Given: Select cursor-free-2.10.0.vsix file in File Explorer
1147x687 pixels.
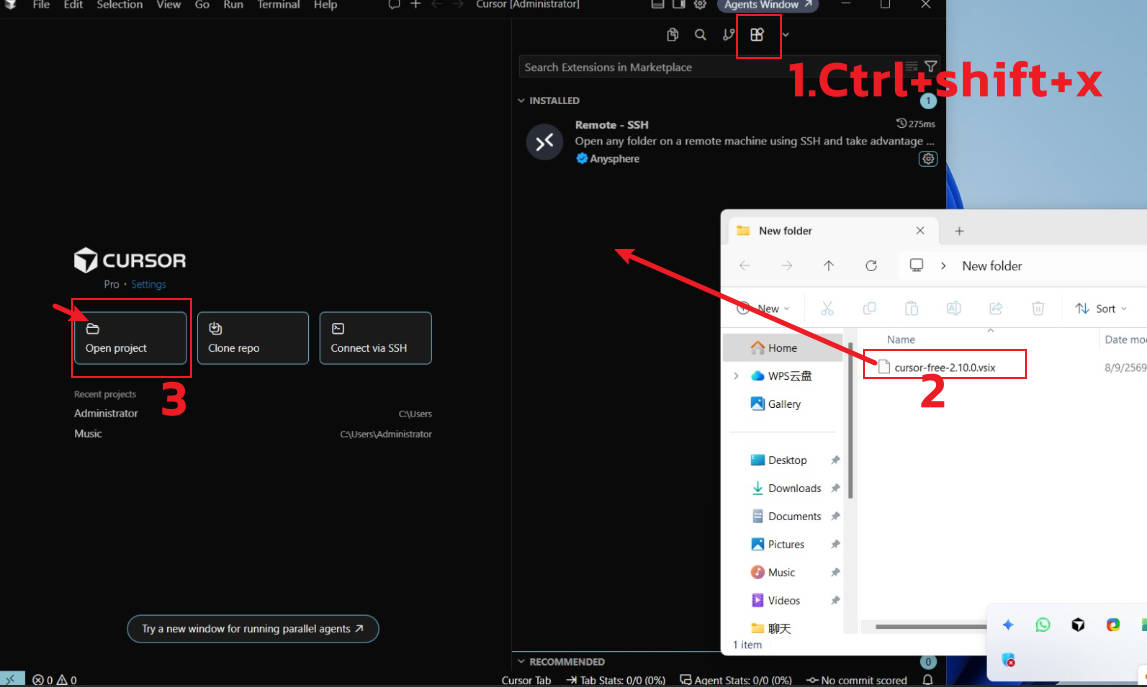Looking at the screenshot, I should click(x=944, y=367).
